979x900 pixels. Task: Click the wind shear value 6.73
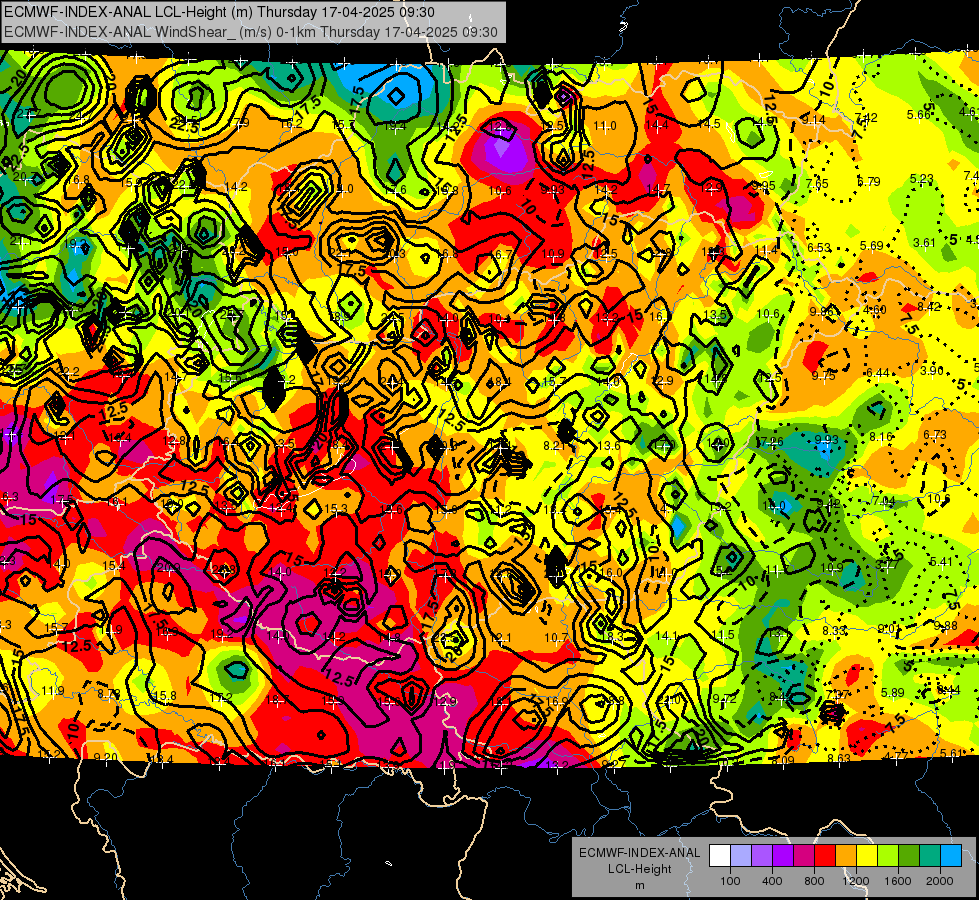point(935,434)
